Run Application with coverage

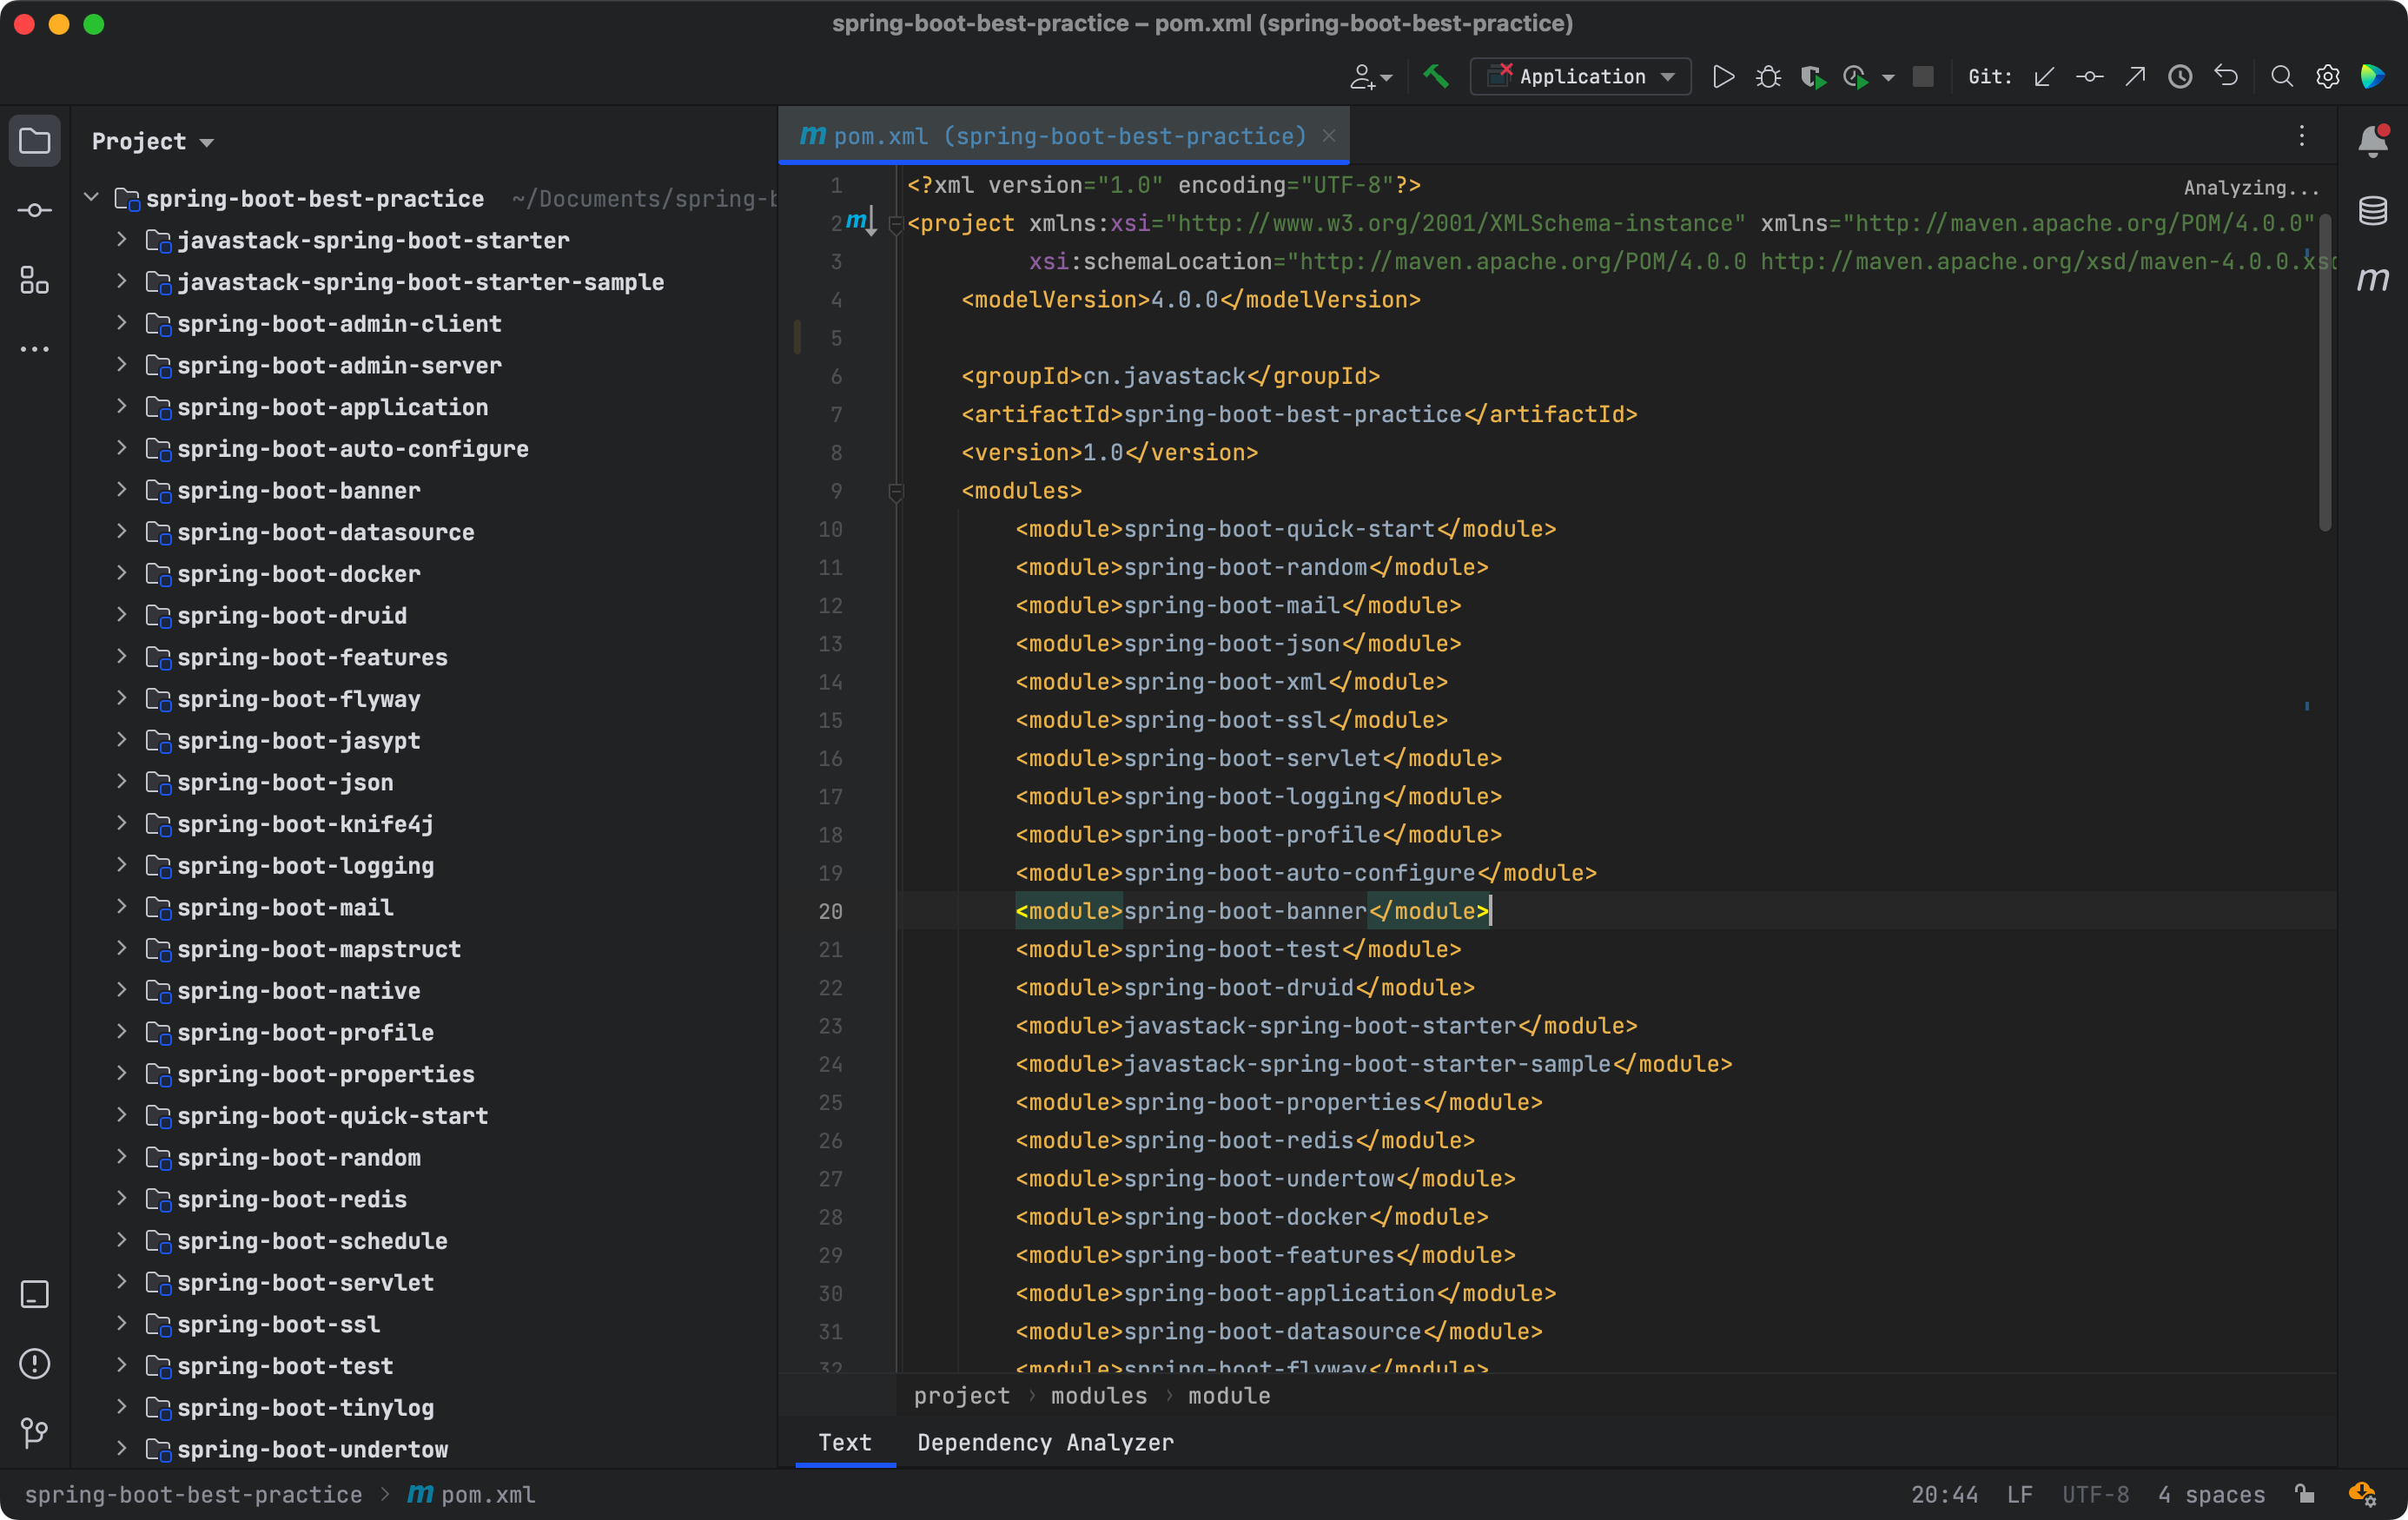(1813, 77)
